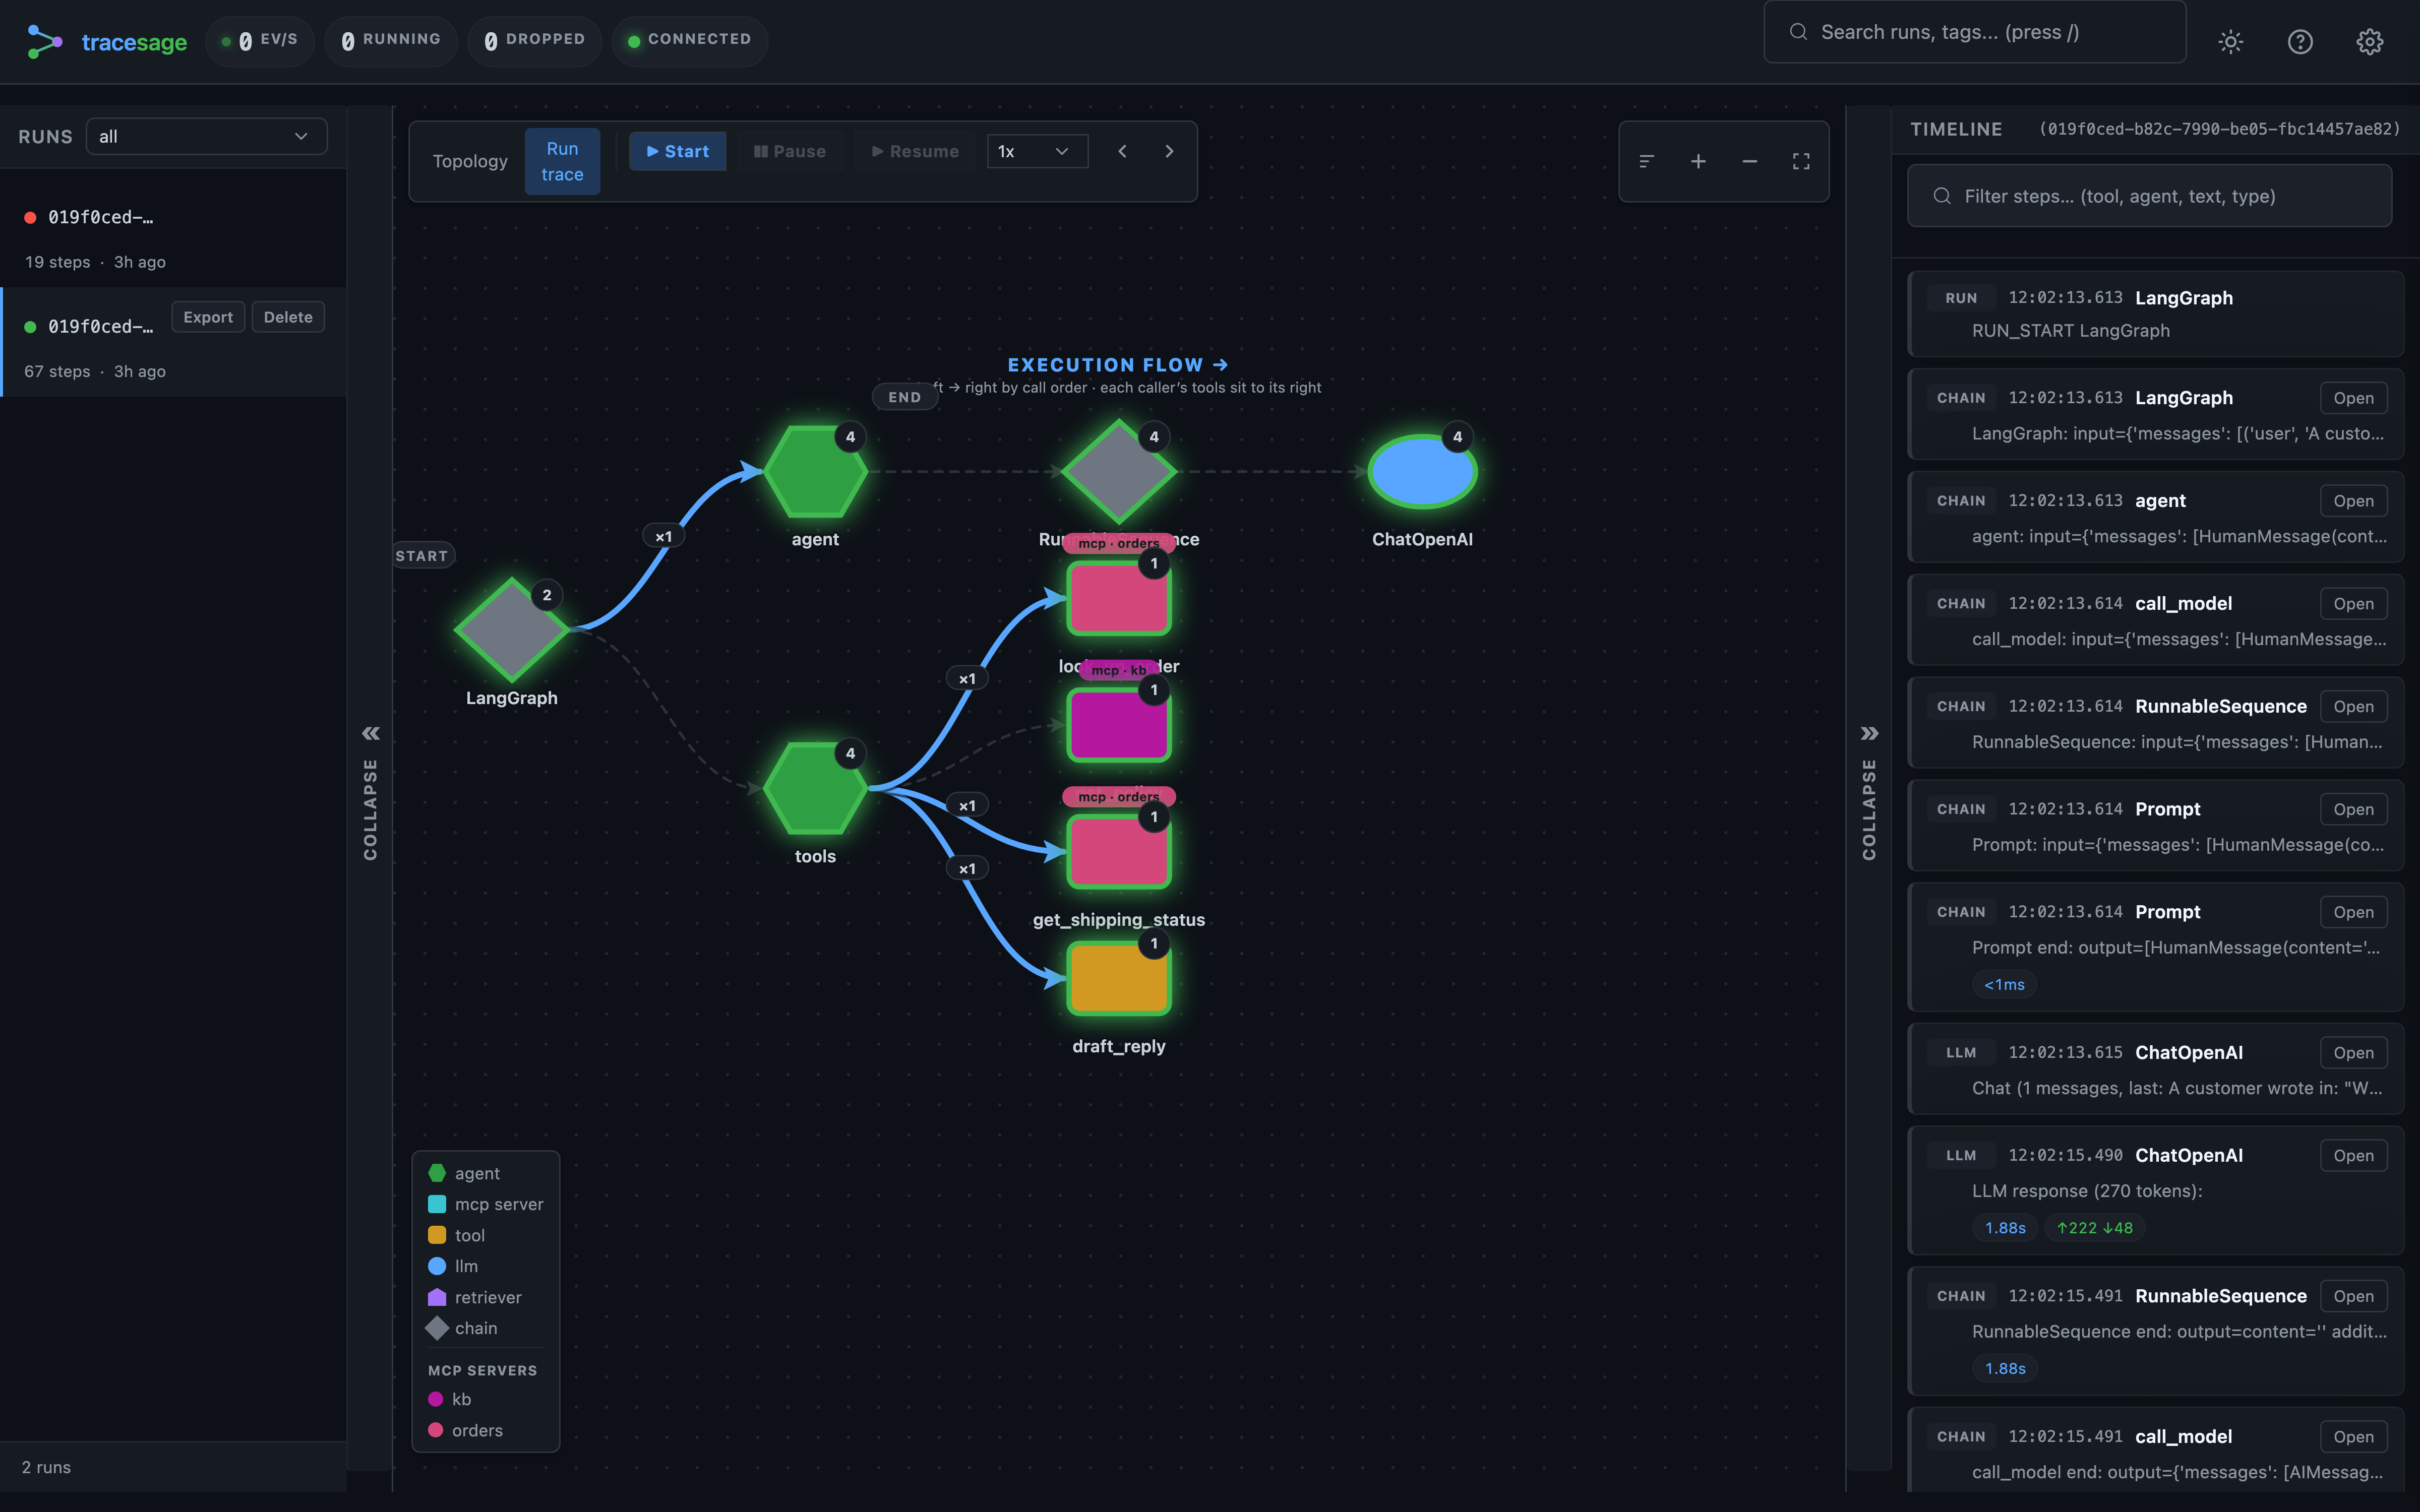Screen dimensions: 2420x1512
Task: Select the get_shipping_status node
Action: [x=1118, y=852]
